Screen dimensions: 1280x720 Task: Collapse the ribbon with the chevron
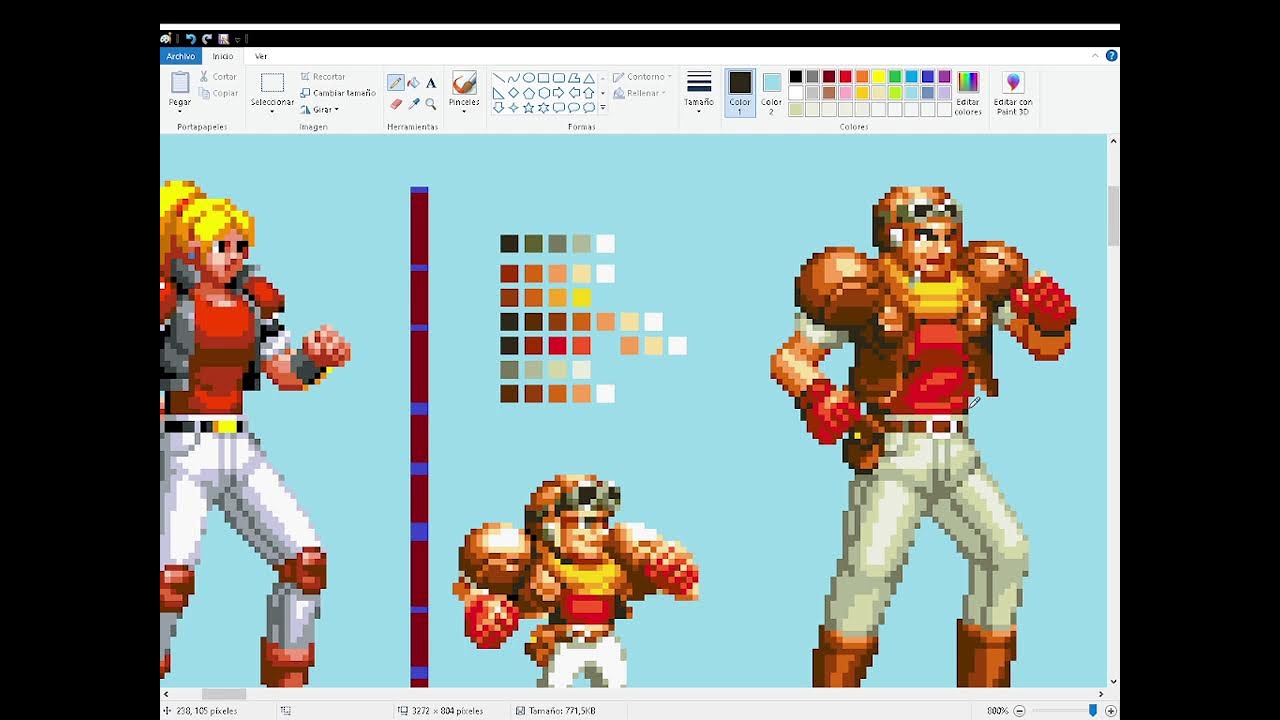click(1096, 56)
